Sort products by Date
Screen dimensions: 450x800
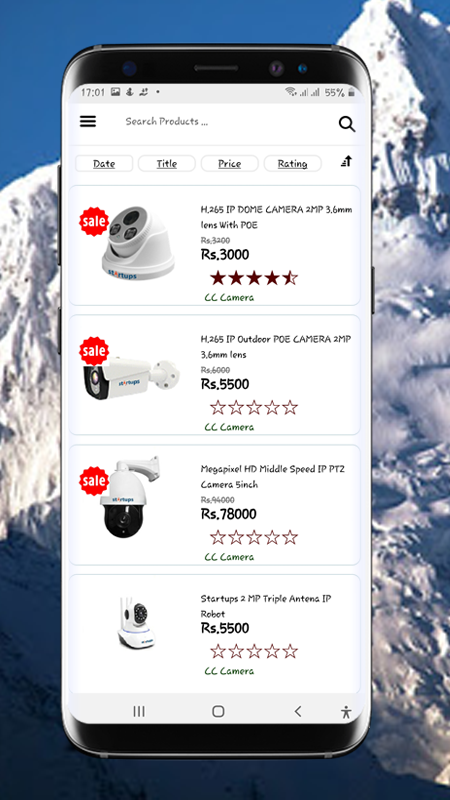[104, 164]
